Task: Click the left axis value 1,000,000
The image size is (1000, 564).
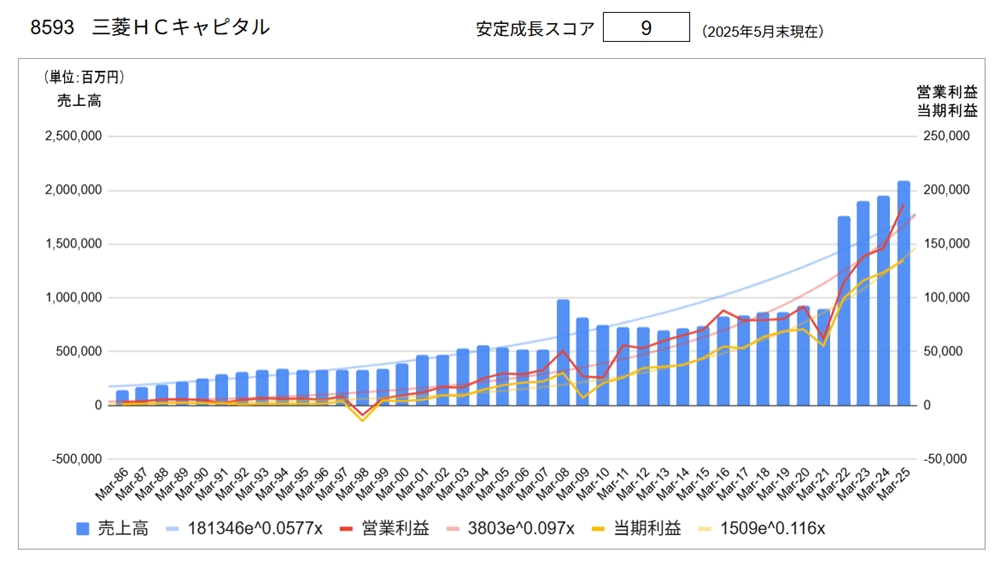Action: tap(73, 298)
